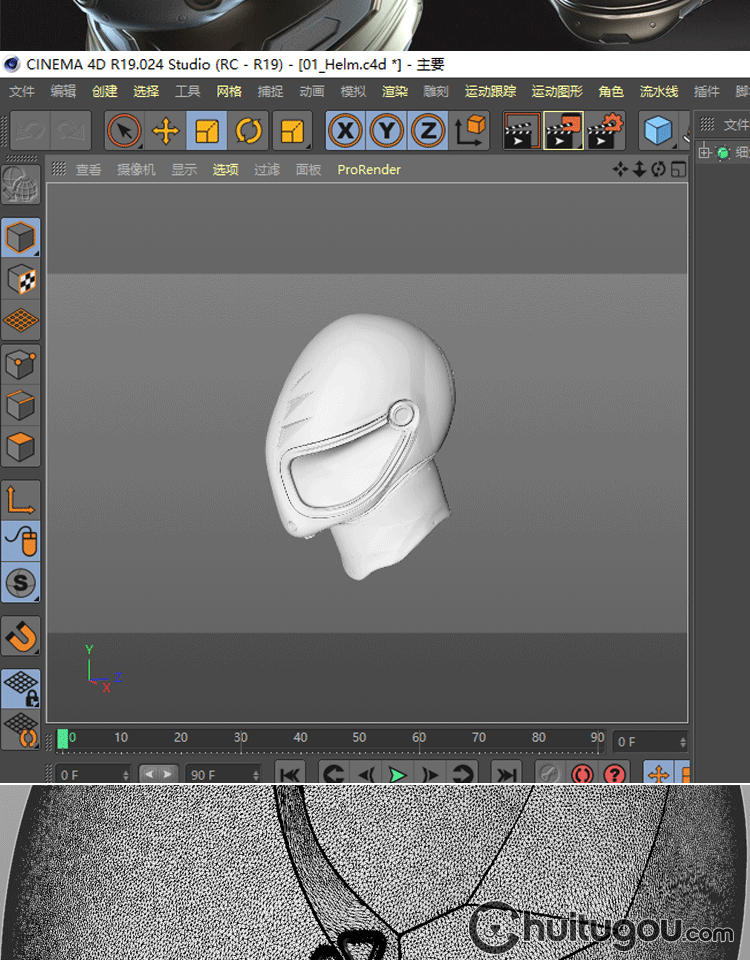
Task: Step to the next frame
Action: (x=430, y=773)
